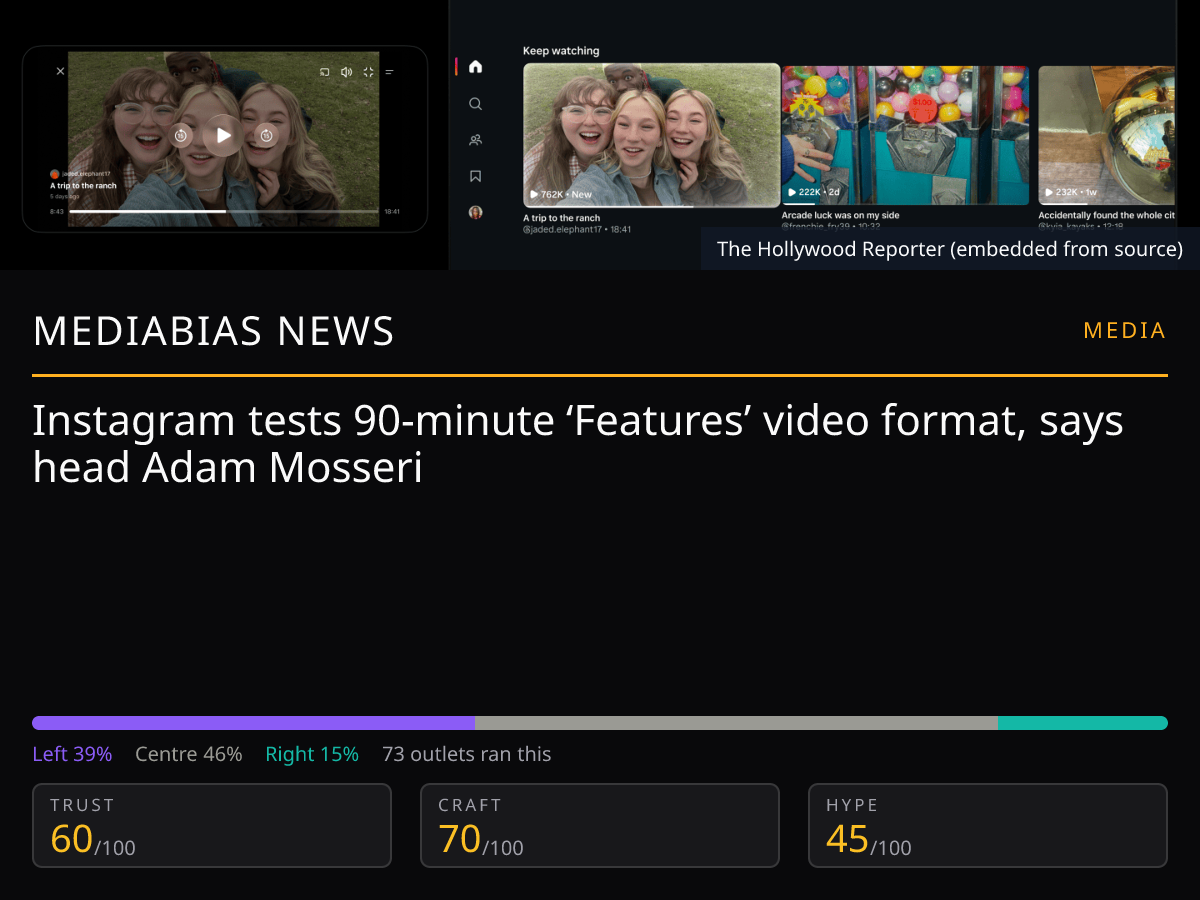
Task: Open the CRAFT 70/100 score card
Action: (x=600, y=825)
